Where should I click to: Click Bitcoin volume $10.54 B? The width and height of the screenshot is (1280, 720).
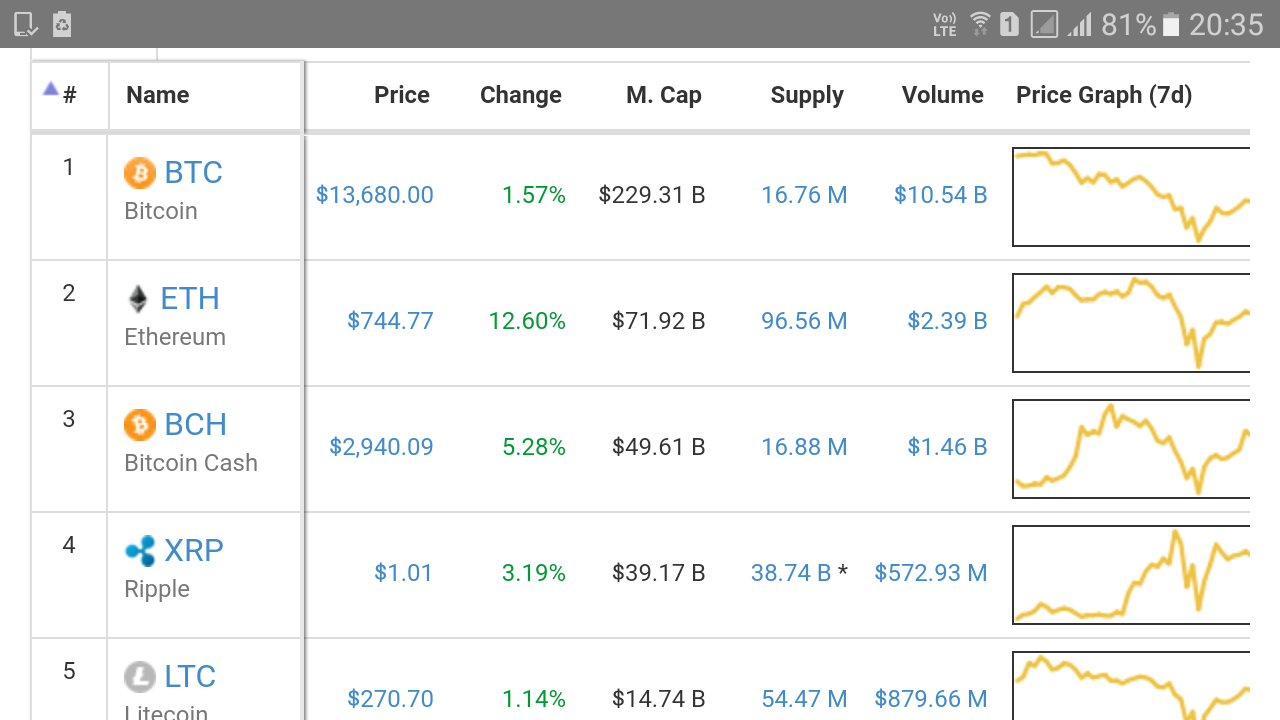(x=941, y=195)
